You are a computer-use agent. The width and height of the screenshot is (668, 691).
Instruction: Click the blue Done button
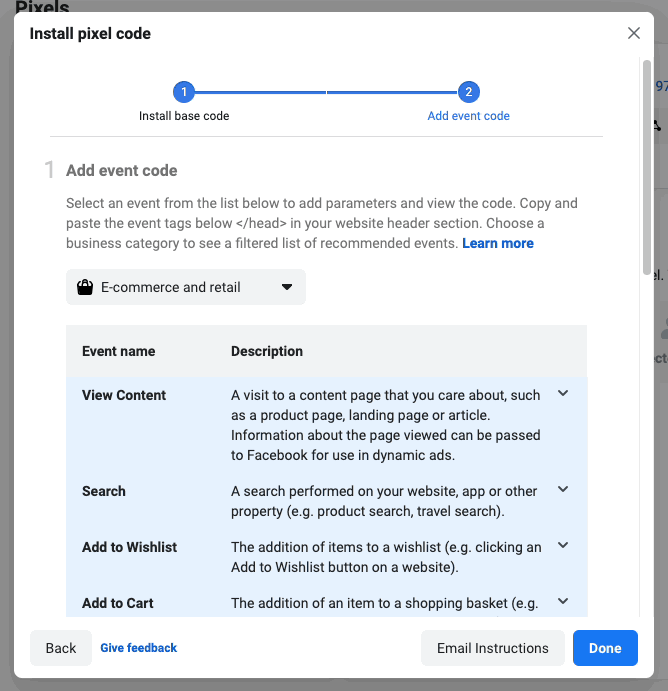click(605, 648)
